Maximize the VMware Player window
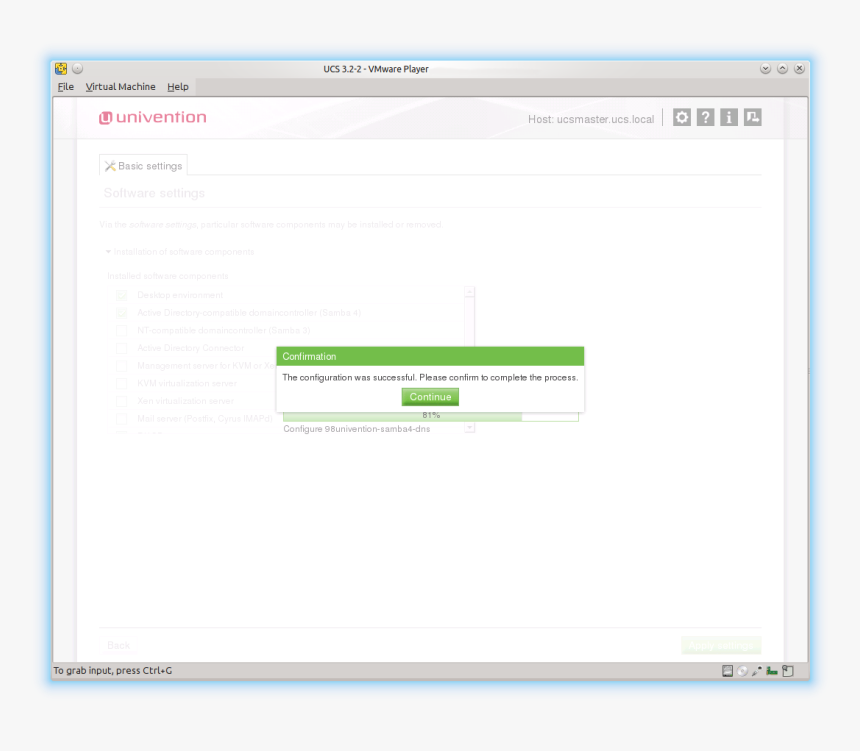 click(783, 69)
